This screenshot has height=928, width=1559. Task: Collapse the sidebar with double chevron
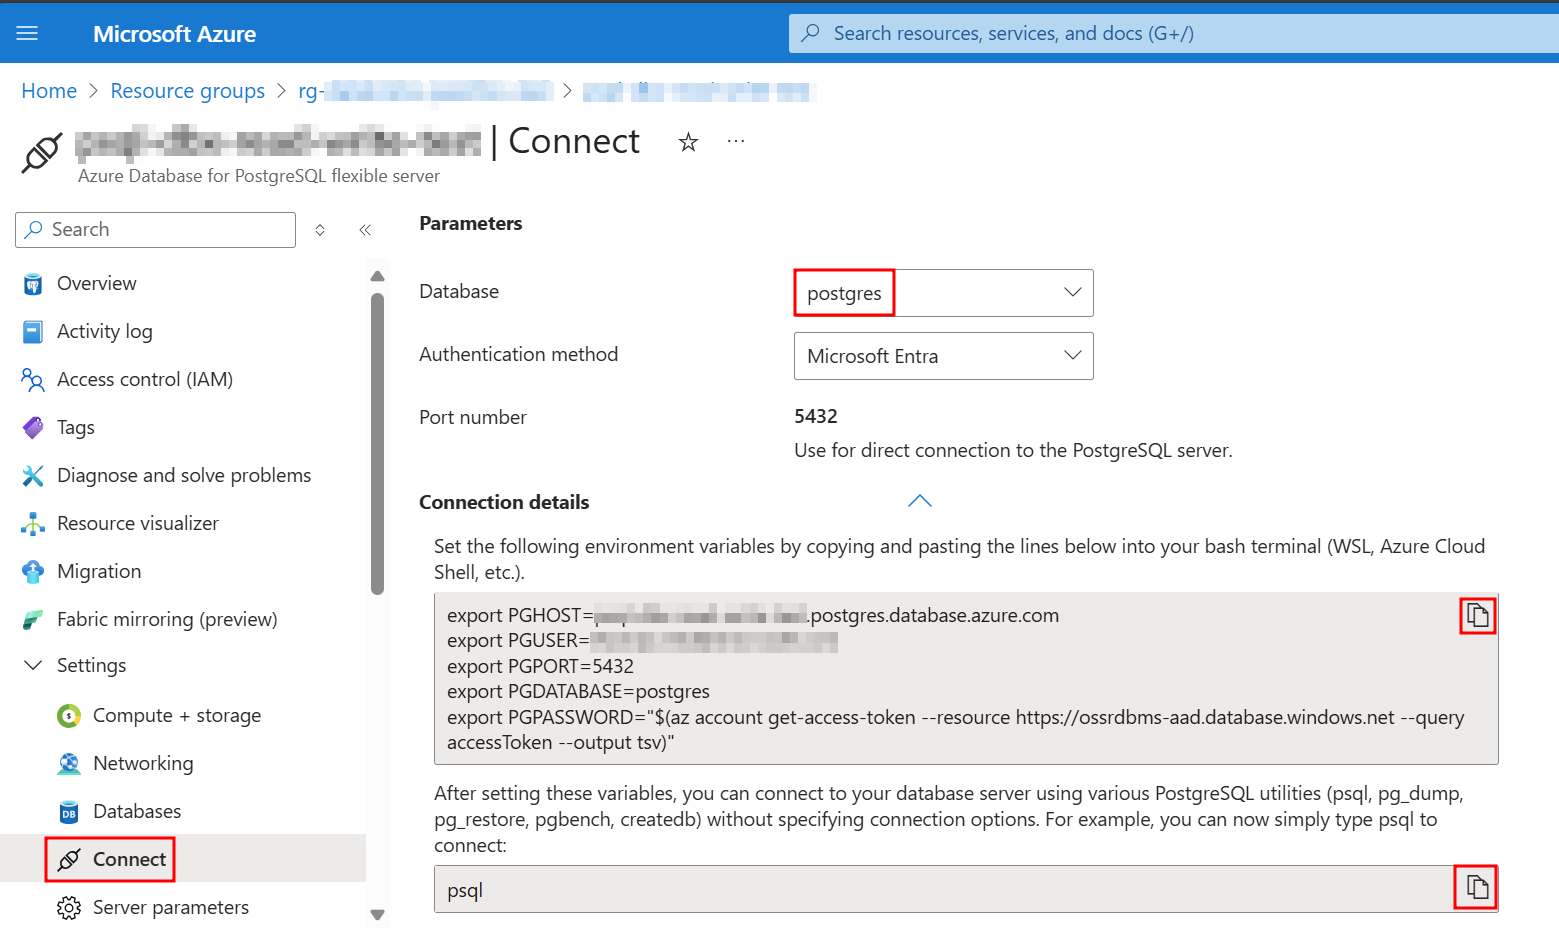click(x=365, y=230)
